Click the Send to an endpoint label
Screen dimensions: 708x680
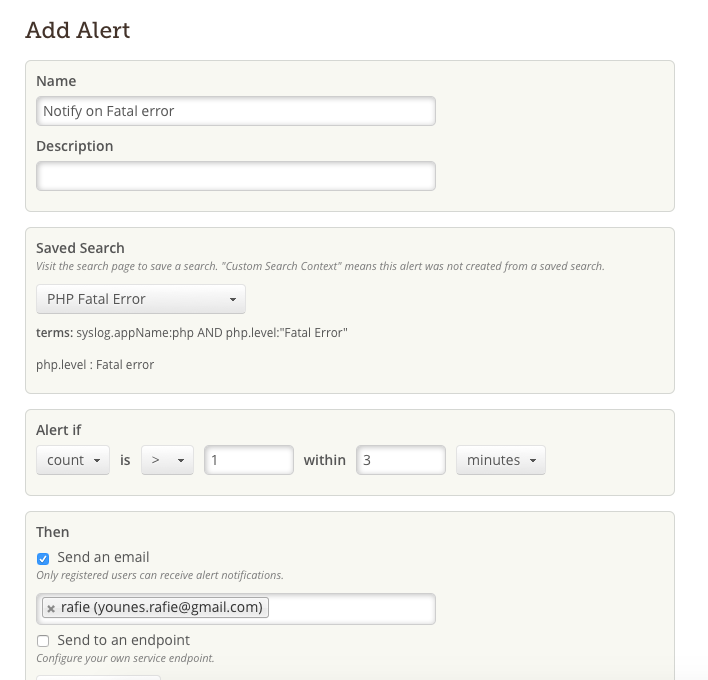123,640
